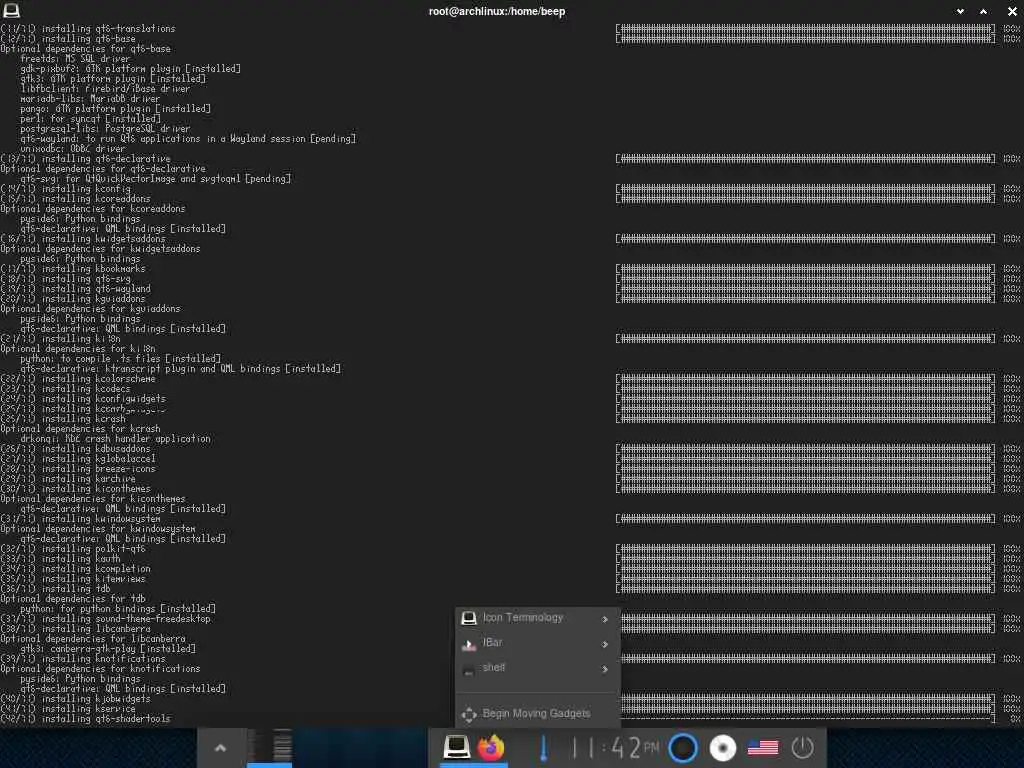Click "Optional dependencies for qt6-base"
Viewport: 1024px width, 768px height.
tap(86, 48)
